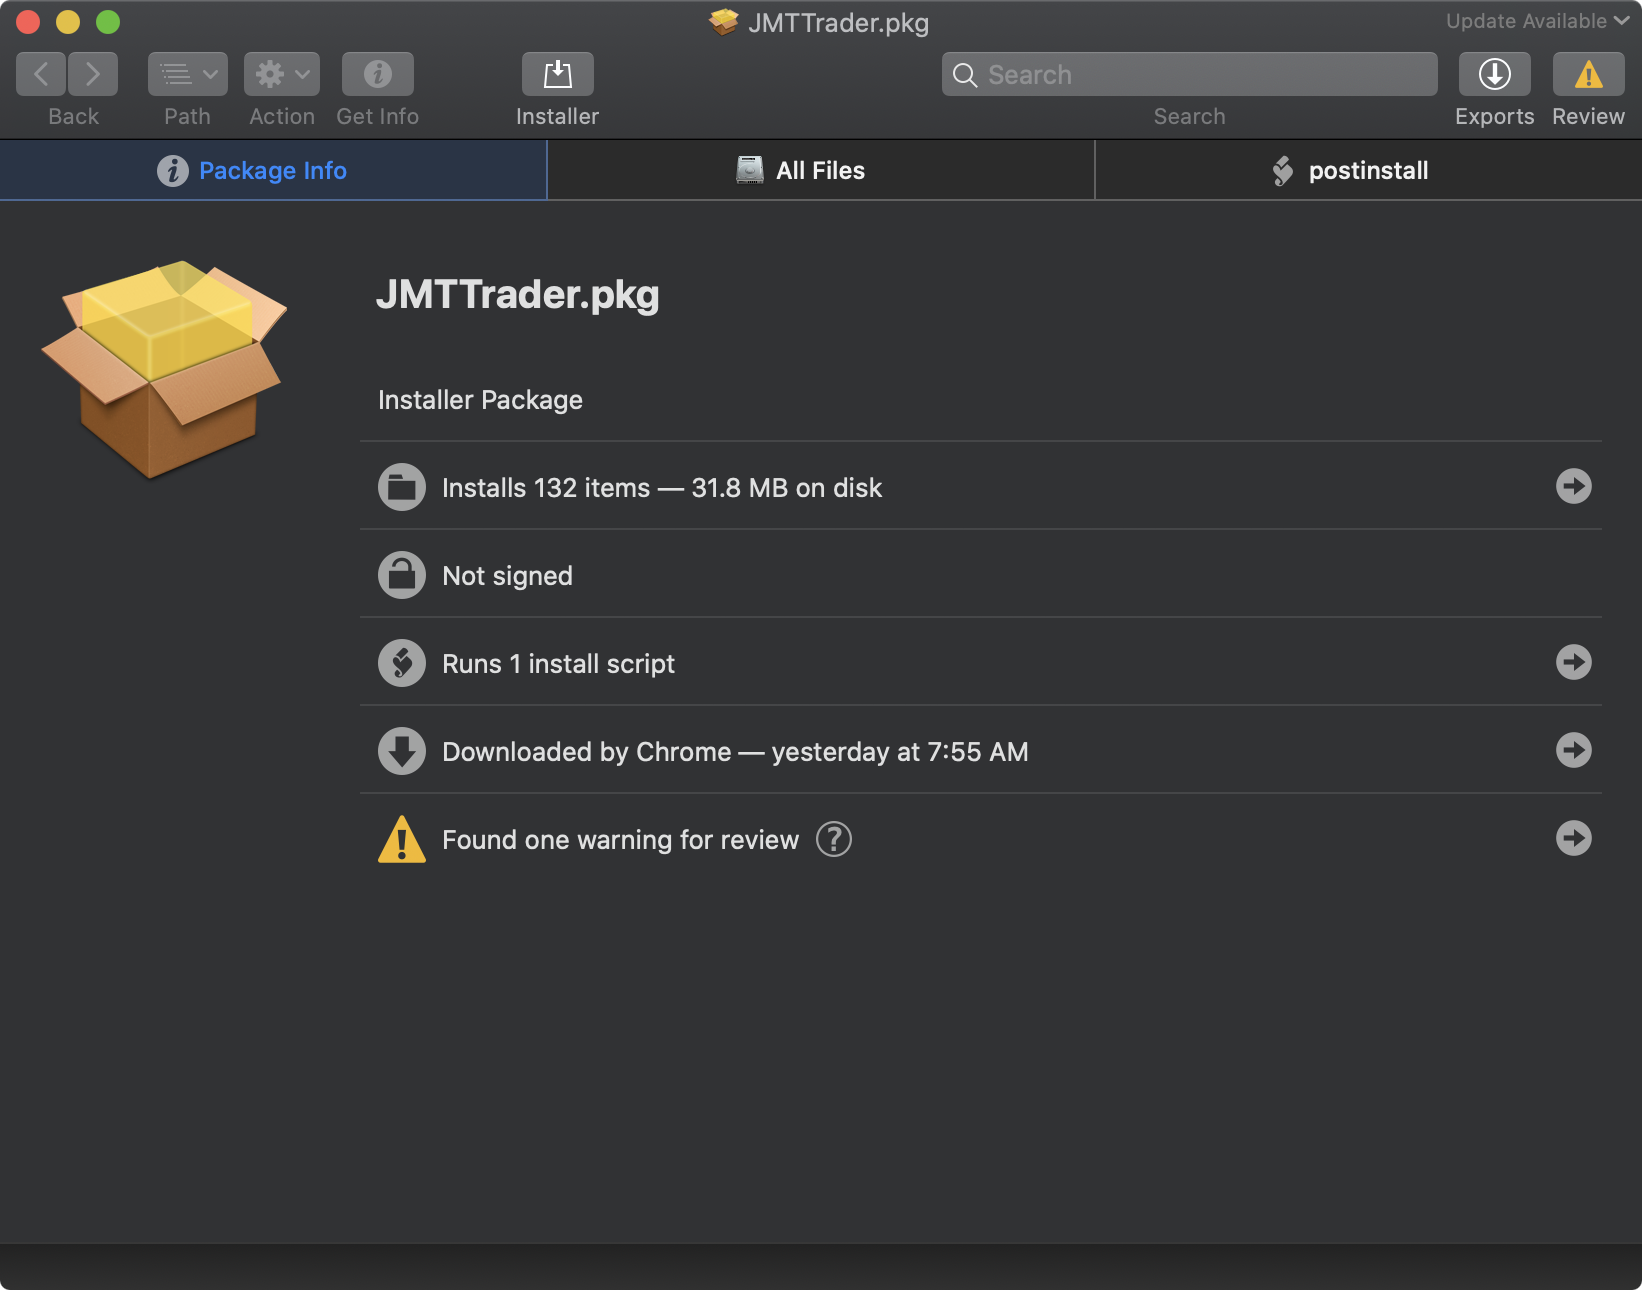Click the download icon beside Downloaded by Chrome

[402, 751]
